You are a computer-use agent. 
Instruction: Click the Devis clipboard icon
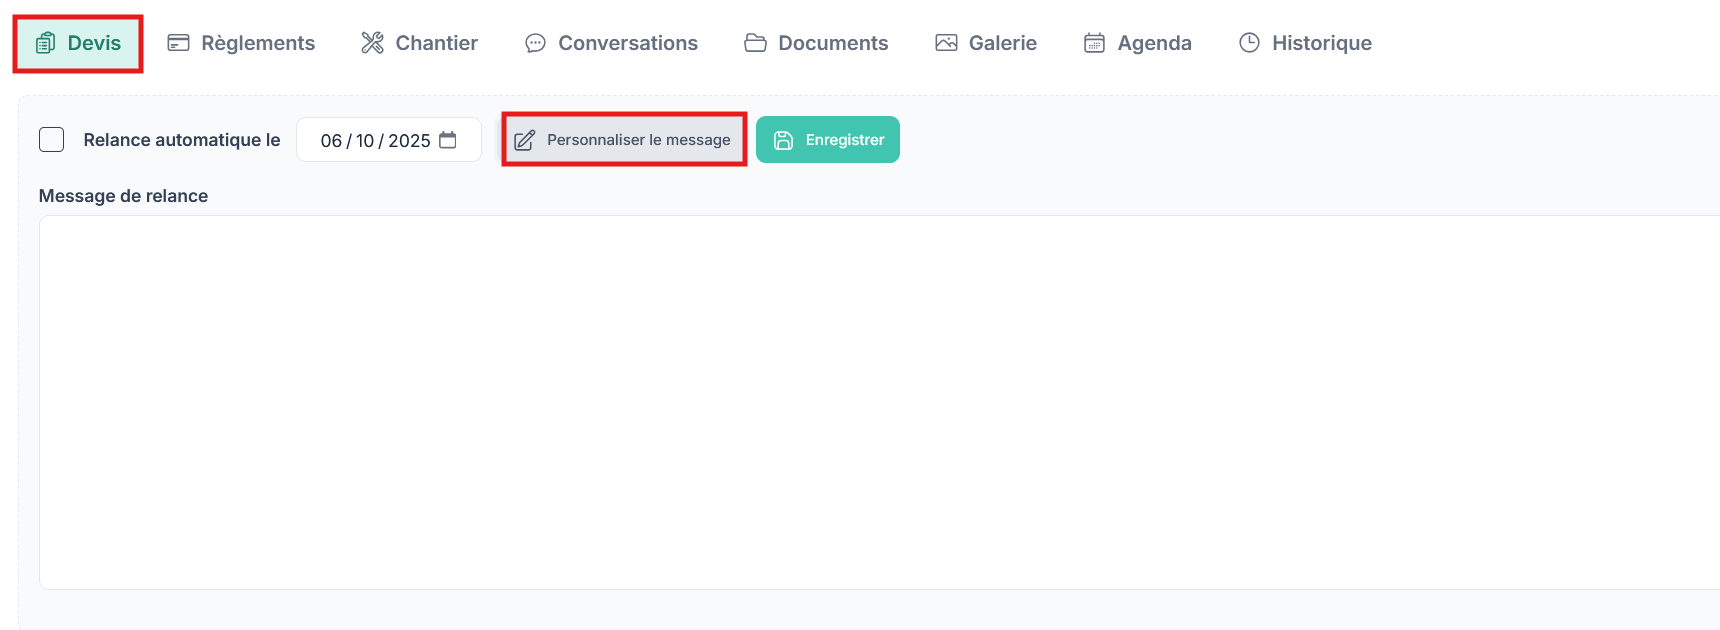pos(45,43)
